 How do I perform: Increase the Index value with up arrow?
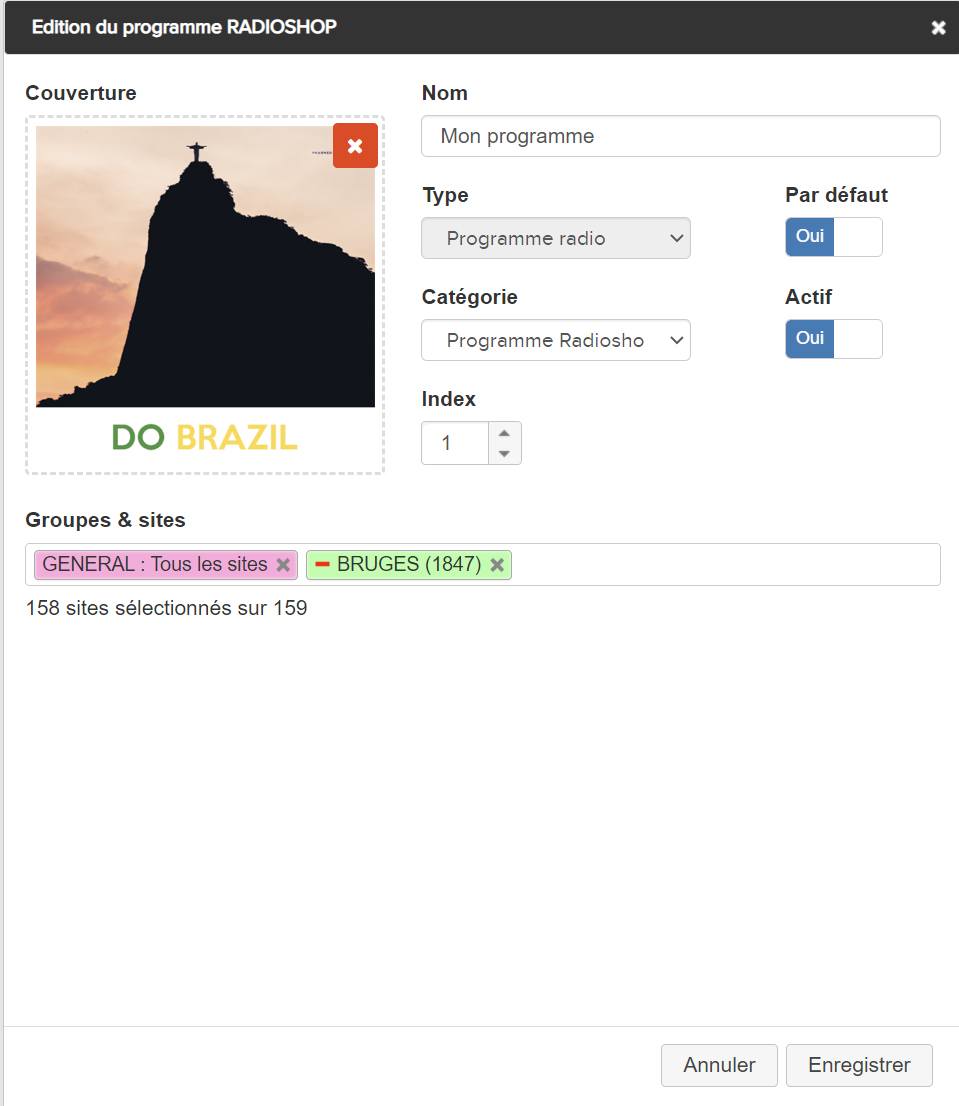click(504, 433)
